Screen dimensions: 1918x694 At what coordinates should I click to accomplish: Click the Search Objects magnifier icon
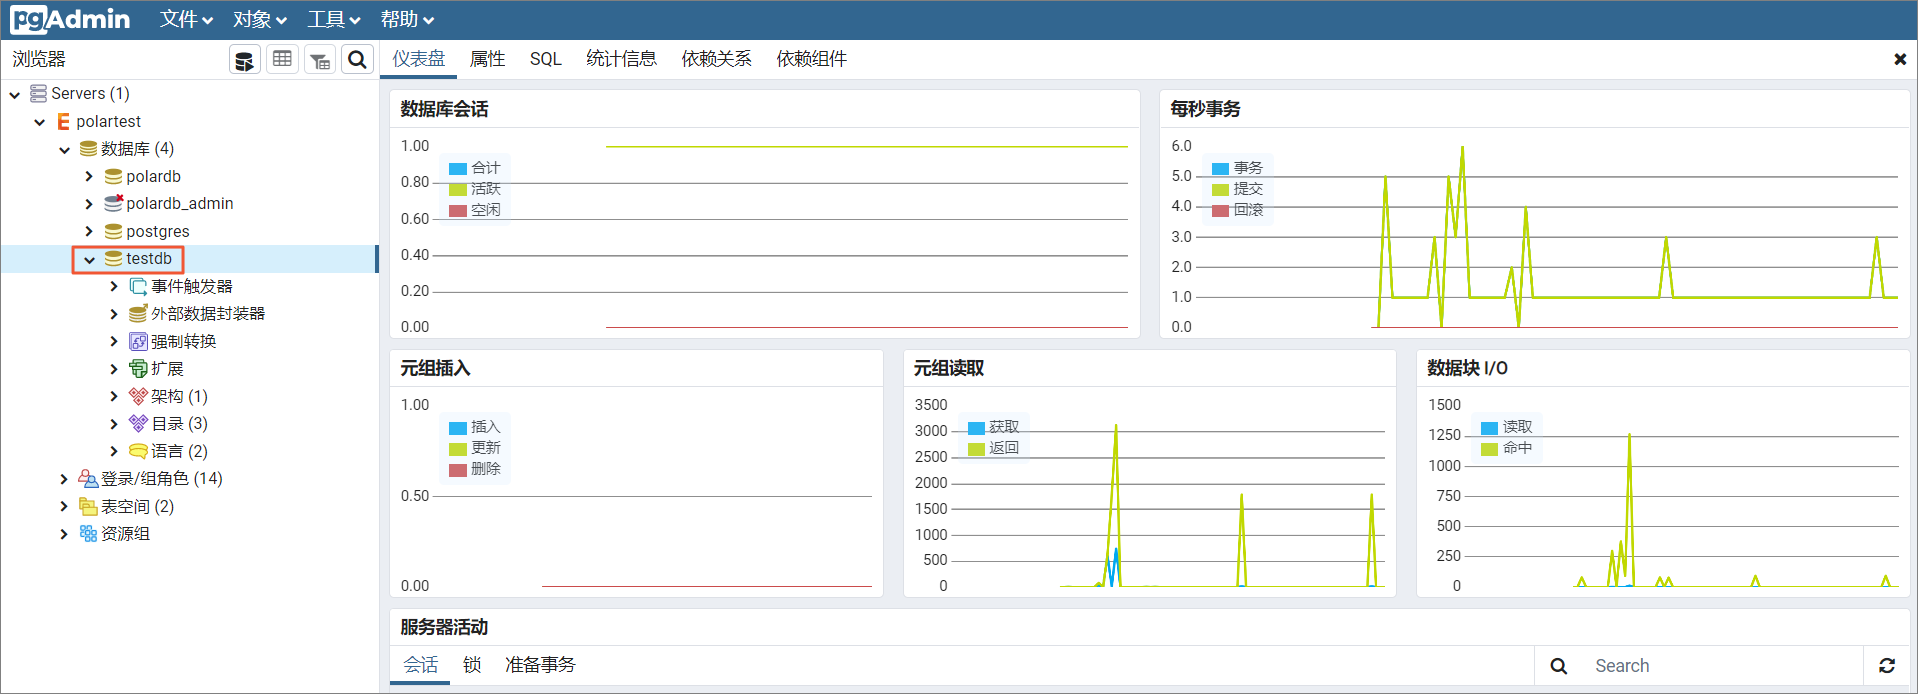[x=357, y=60]
